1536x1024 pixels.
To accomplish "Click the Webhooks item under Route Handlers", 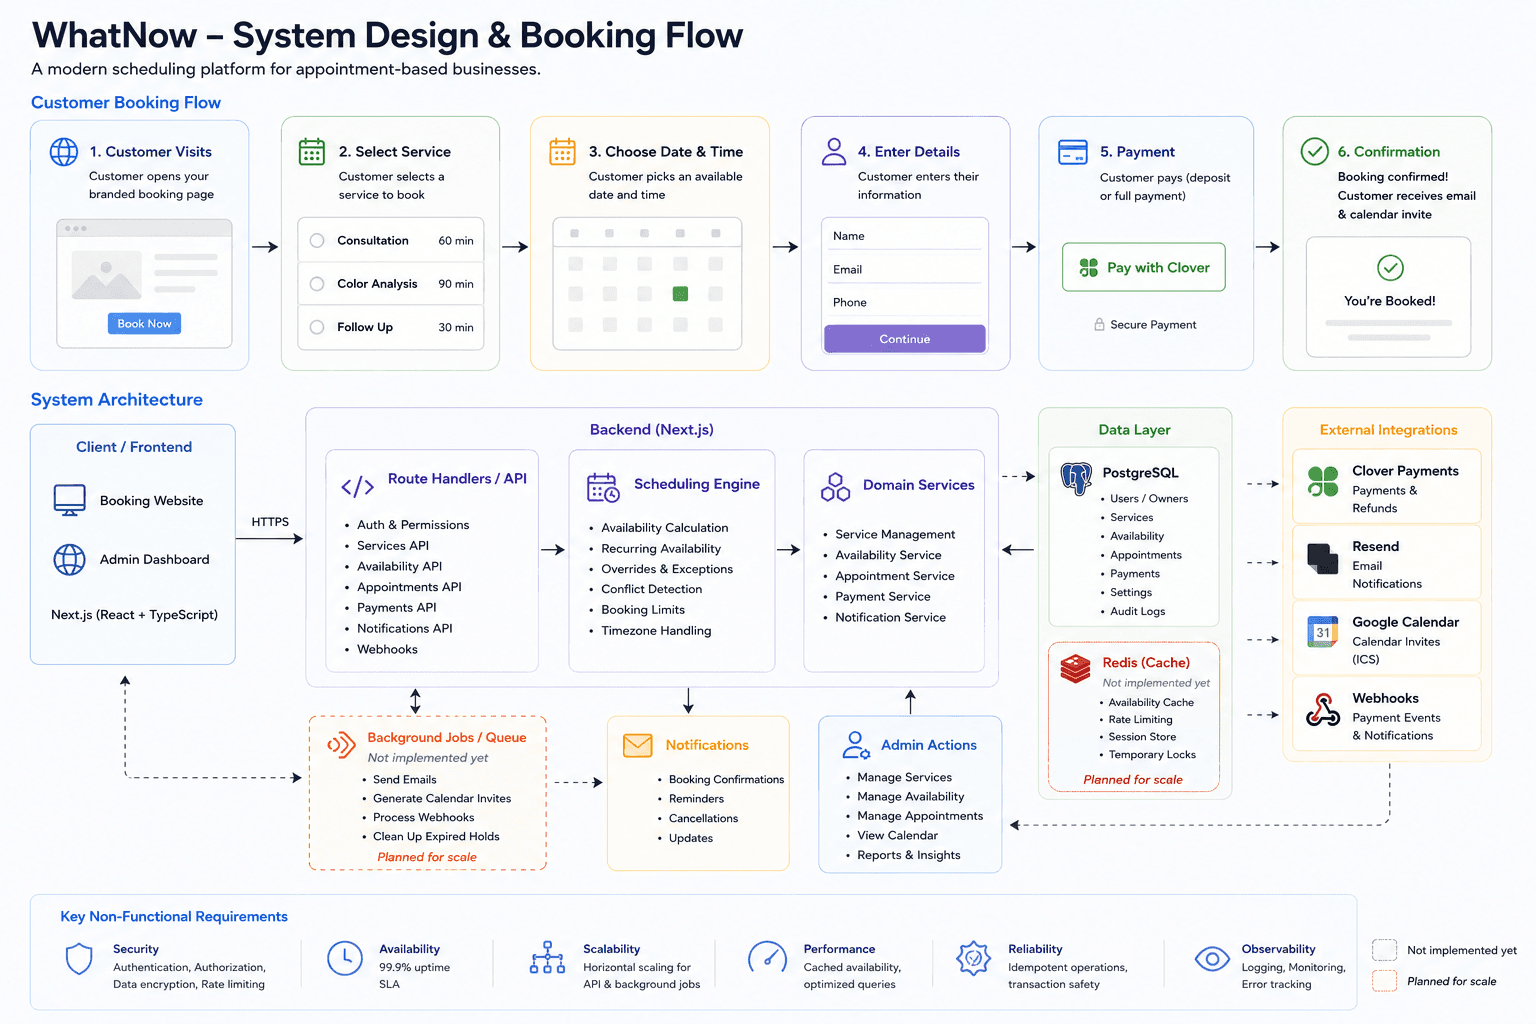I will (x=387, y=650).
